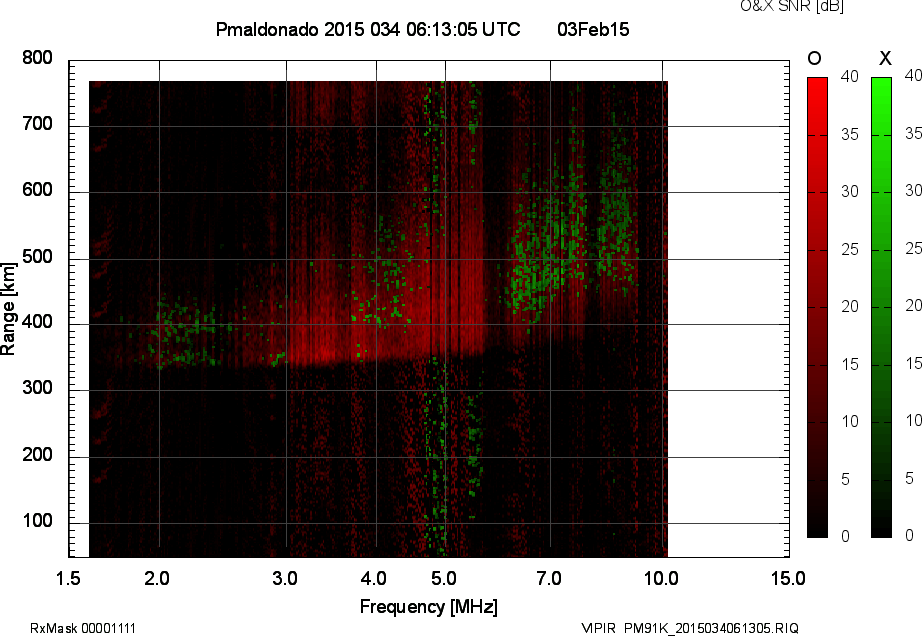Click the 0 value on the O color scale
Screen dimensions: 922x636
tap(846, 536)
